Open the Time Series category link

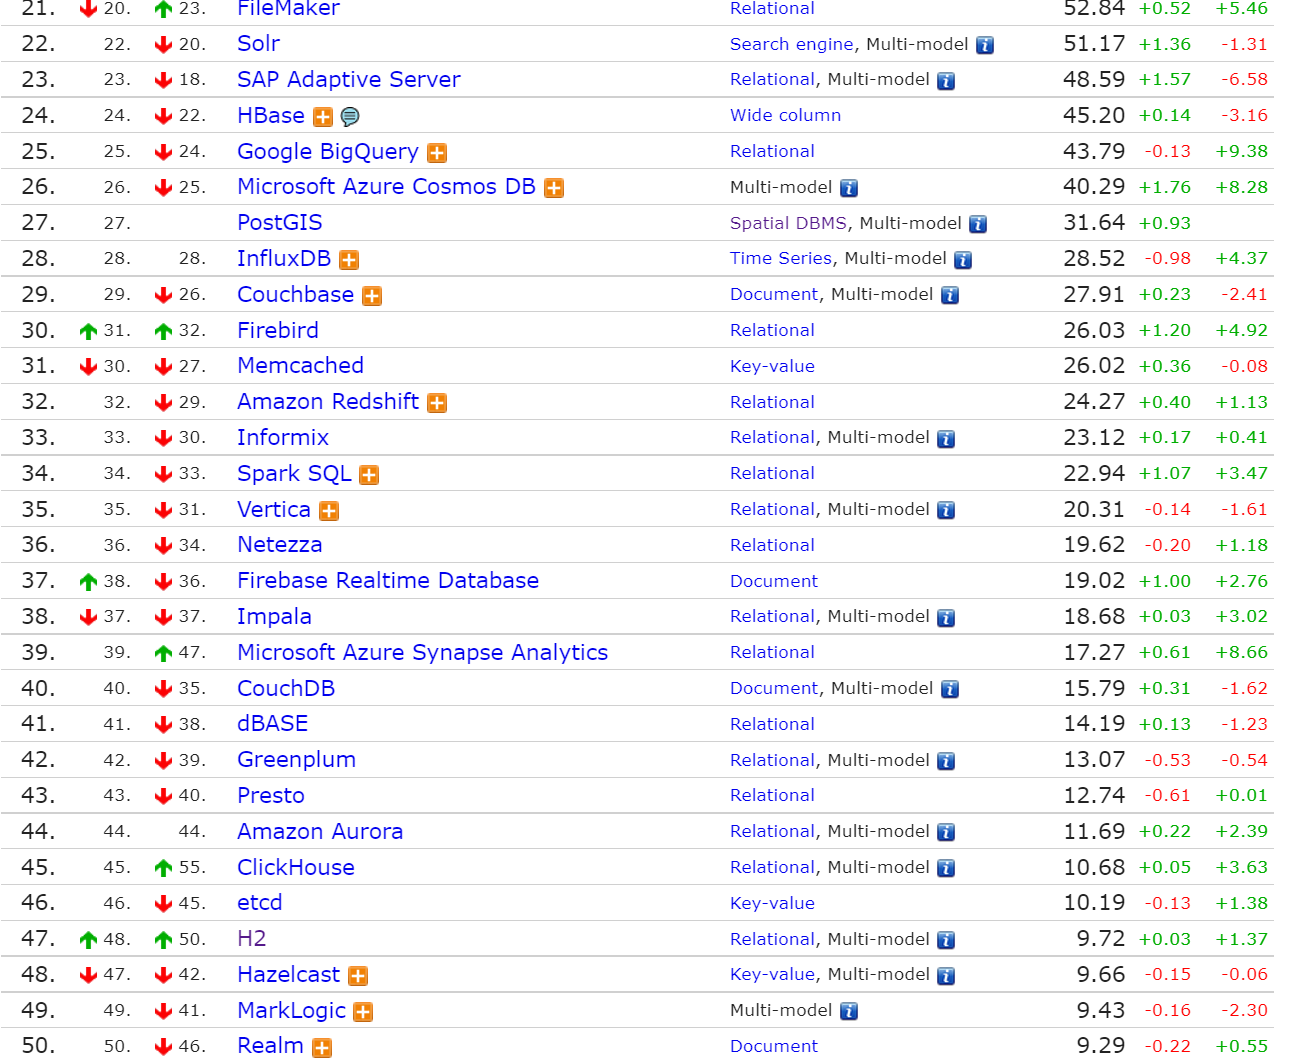point(781,259)
